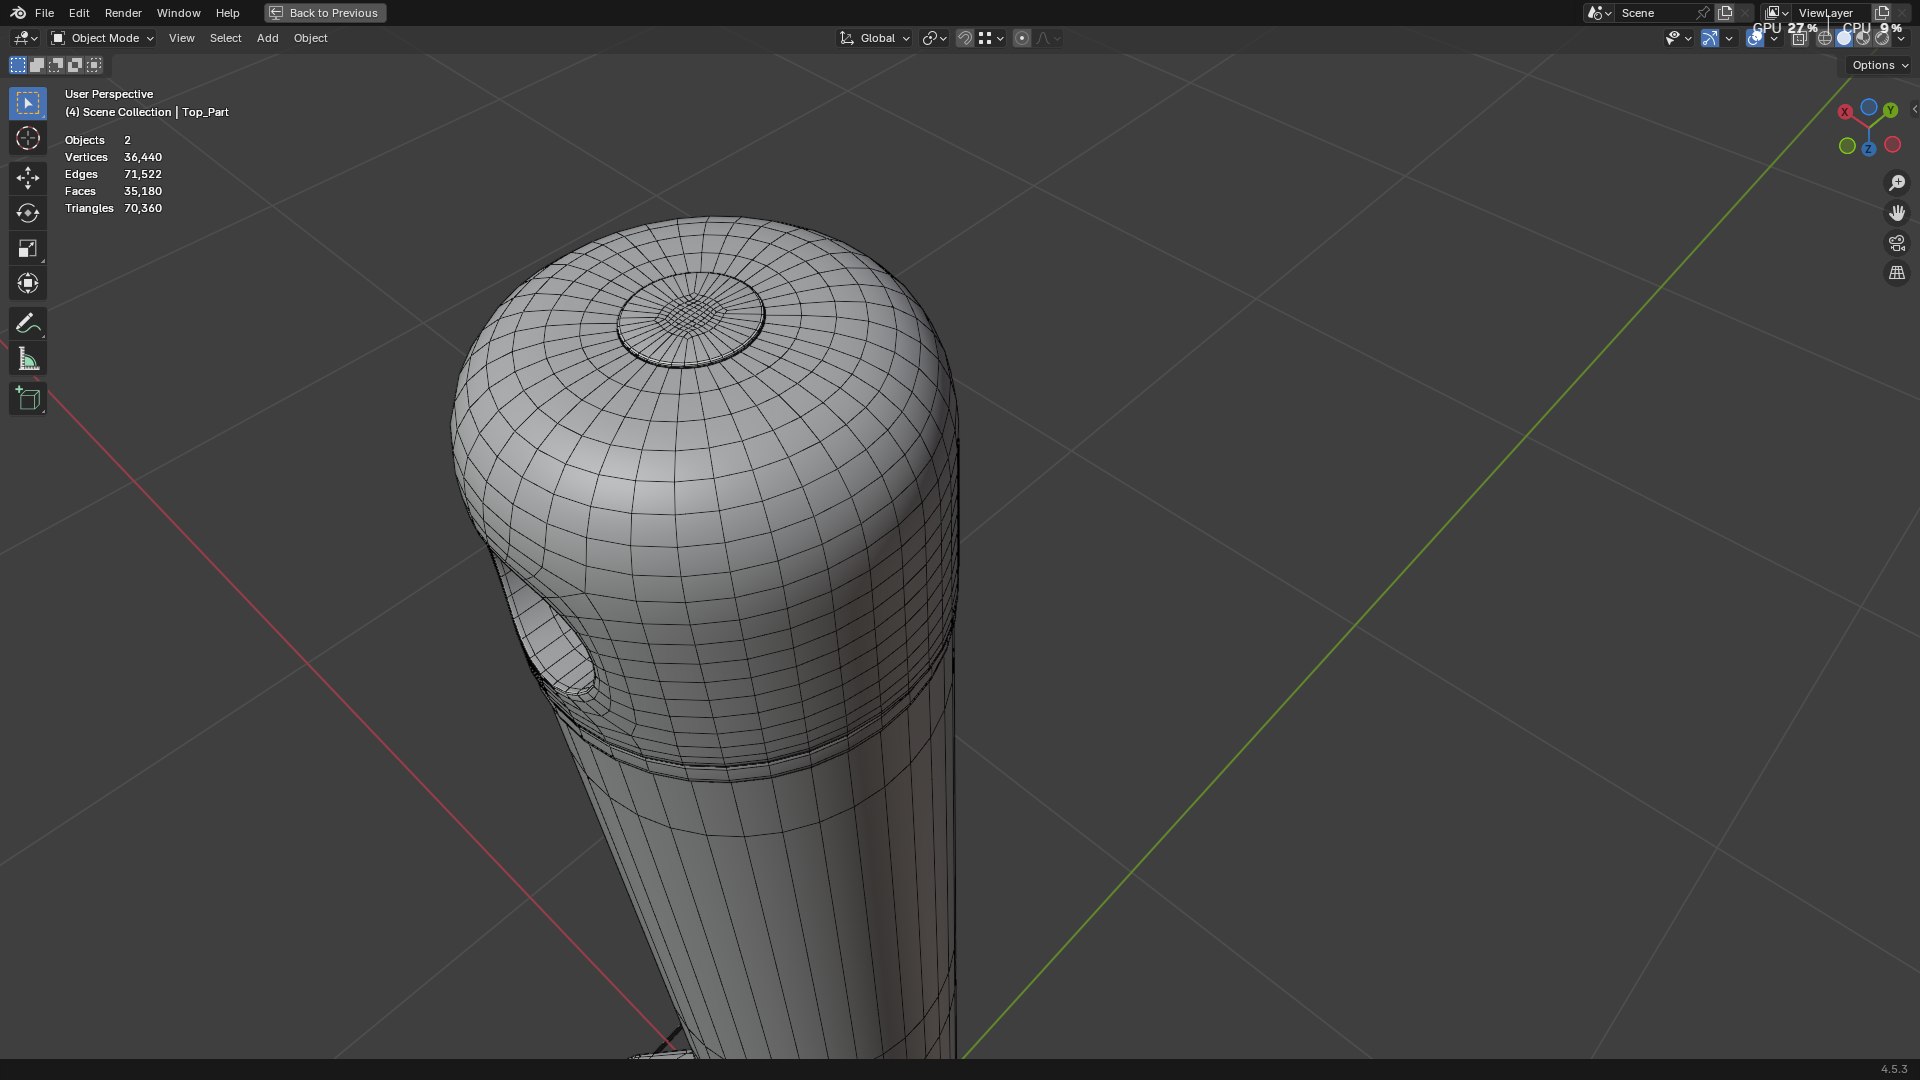Image resolution: width=1920 pixels, height=1080 pixels.
Task: Open snapping options dropdown
Action: pos(991,38)
